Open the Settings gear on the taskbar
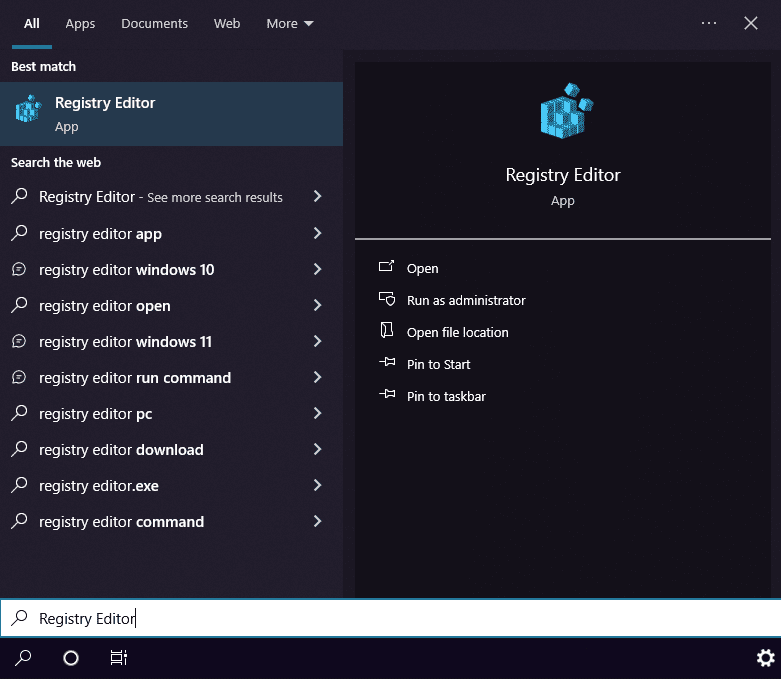 tap(766, 658)
